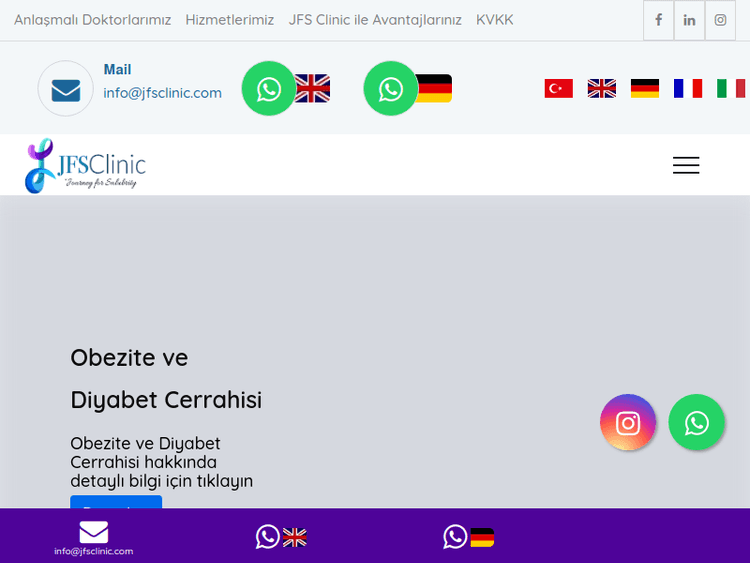This screenshot has width=750, height=563.
Task: Click the floating Instagram gradient button
Action: [628, 423]
